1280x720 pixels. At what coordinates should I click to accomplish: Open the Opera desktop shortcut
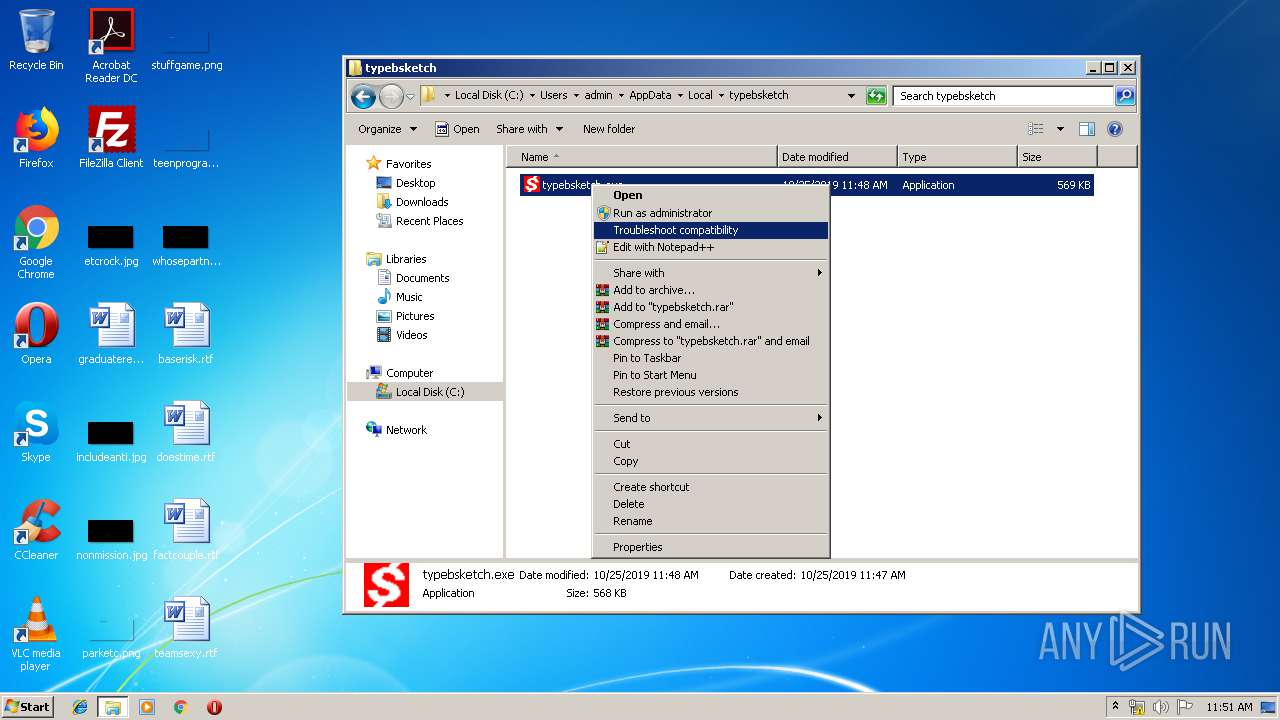pos(36,334)
